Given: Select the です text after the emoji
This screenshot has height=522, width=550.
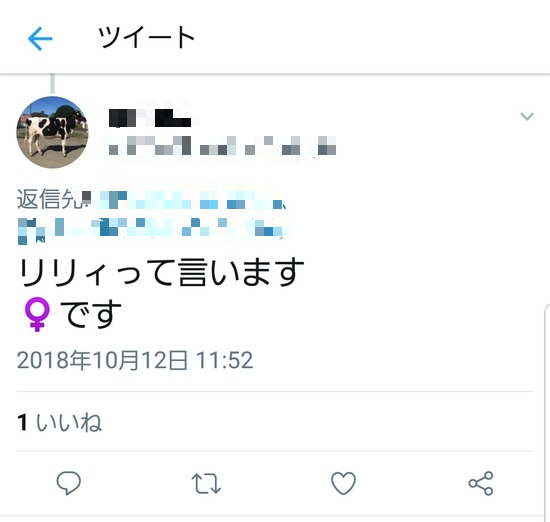Looking at the screenshot, I should (x=91, y=314).
